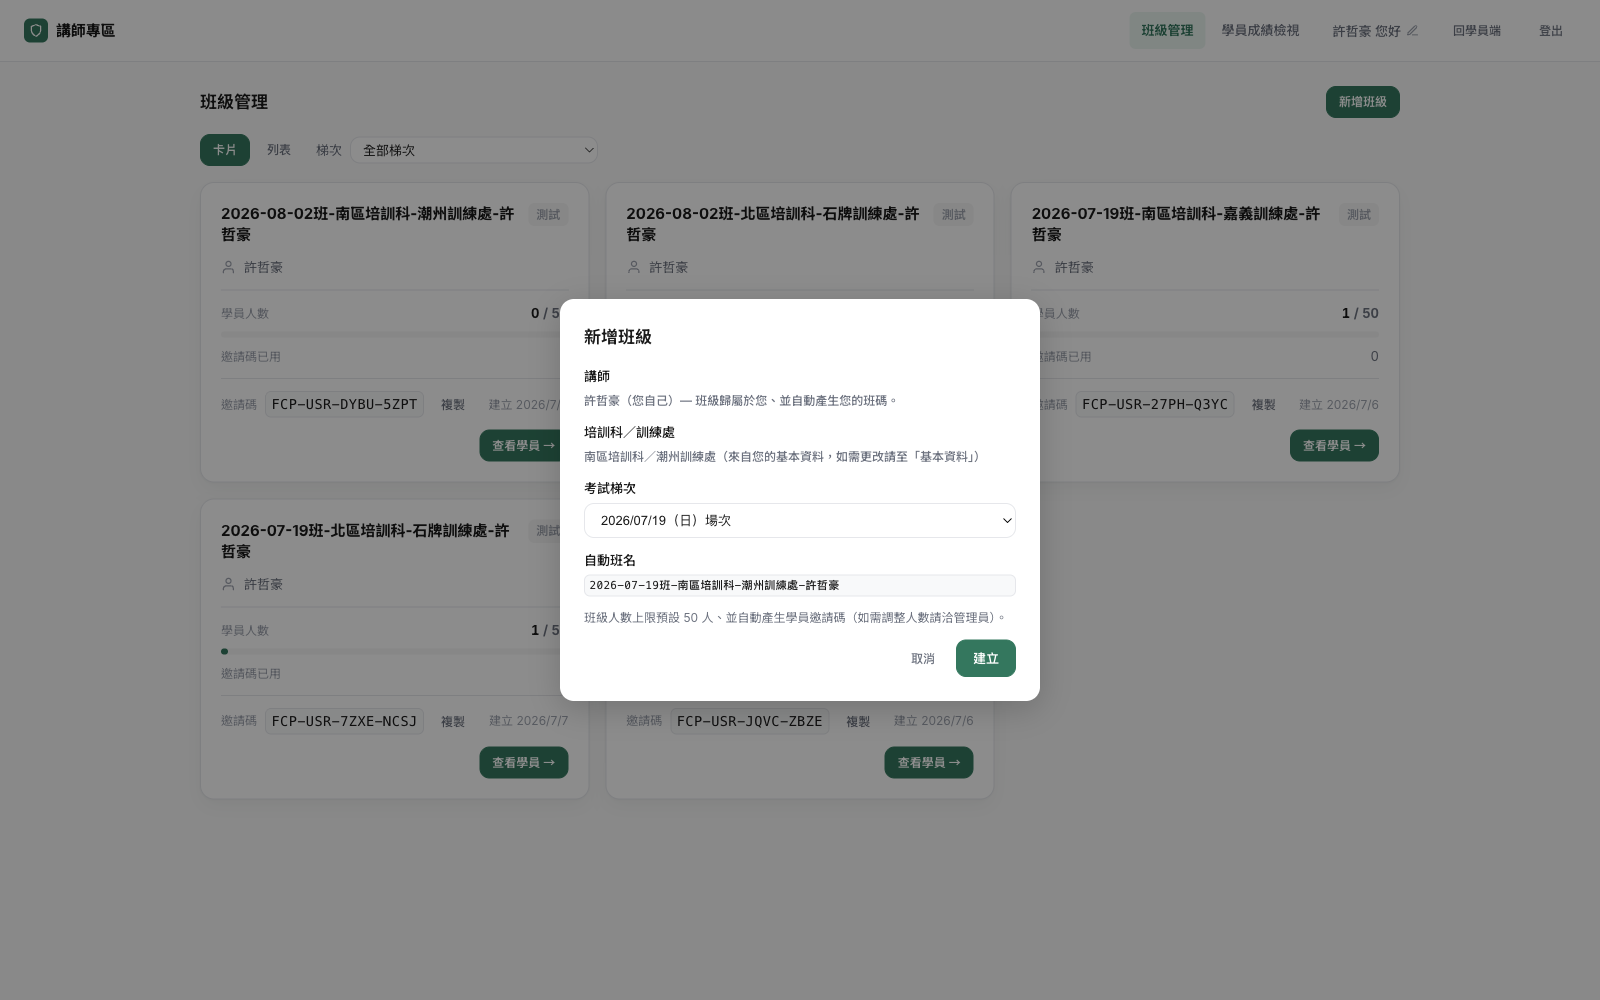Switch to 卡片 view toggle

[x=225, y=150]
